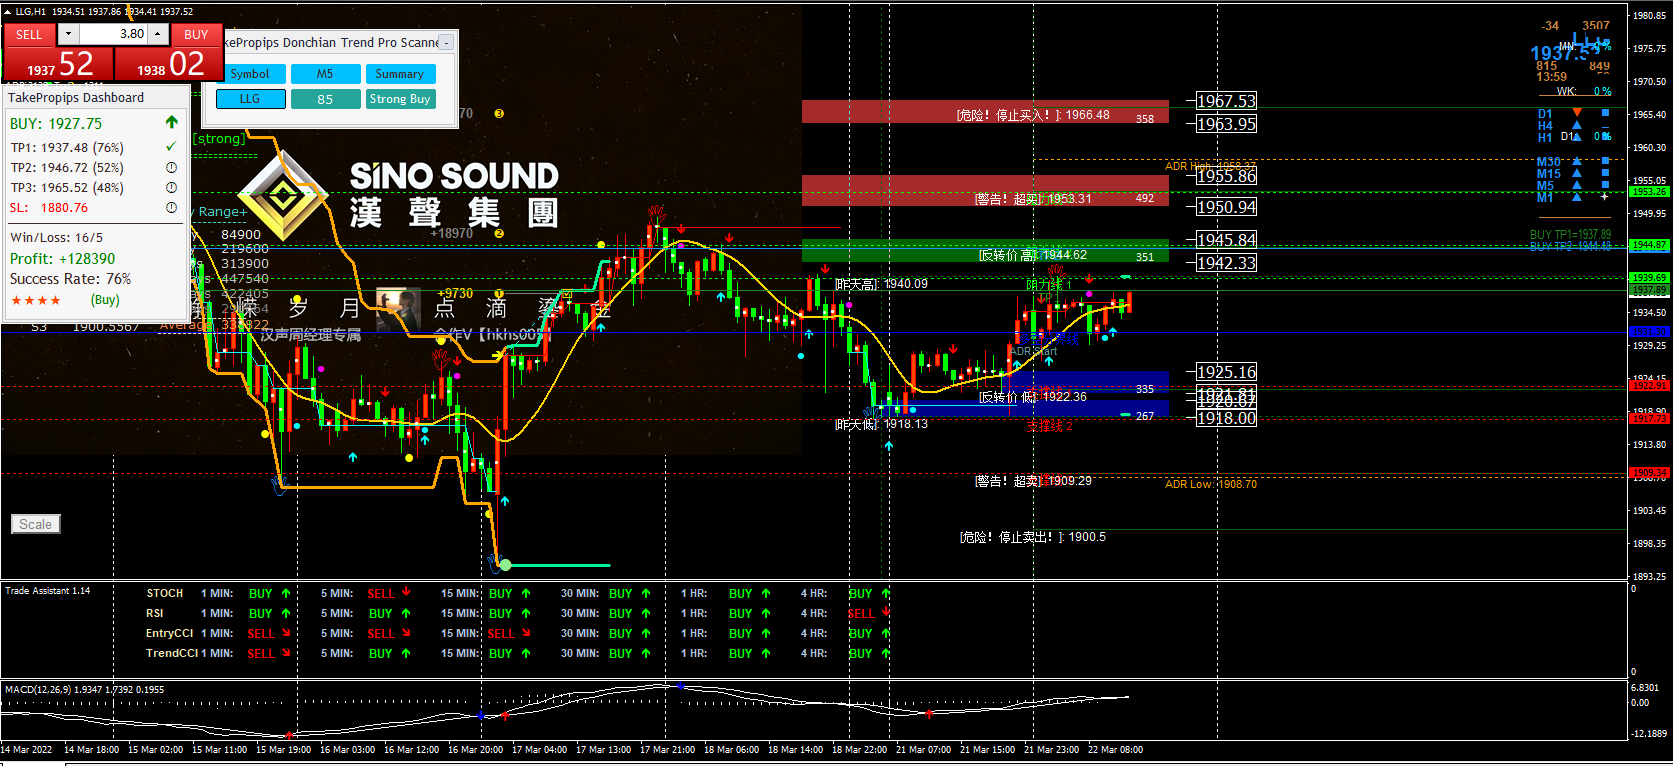The image size is (1673, 766).
Task: Select the LLG symbol button in scanner
Action: tap(250, 99)
